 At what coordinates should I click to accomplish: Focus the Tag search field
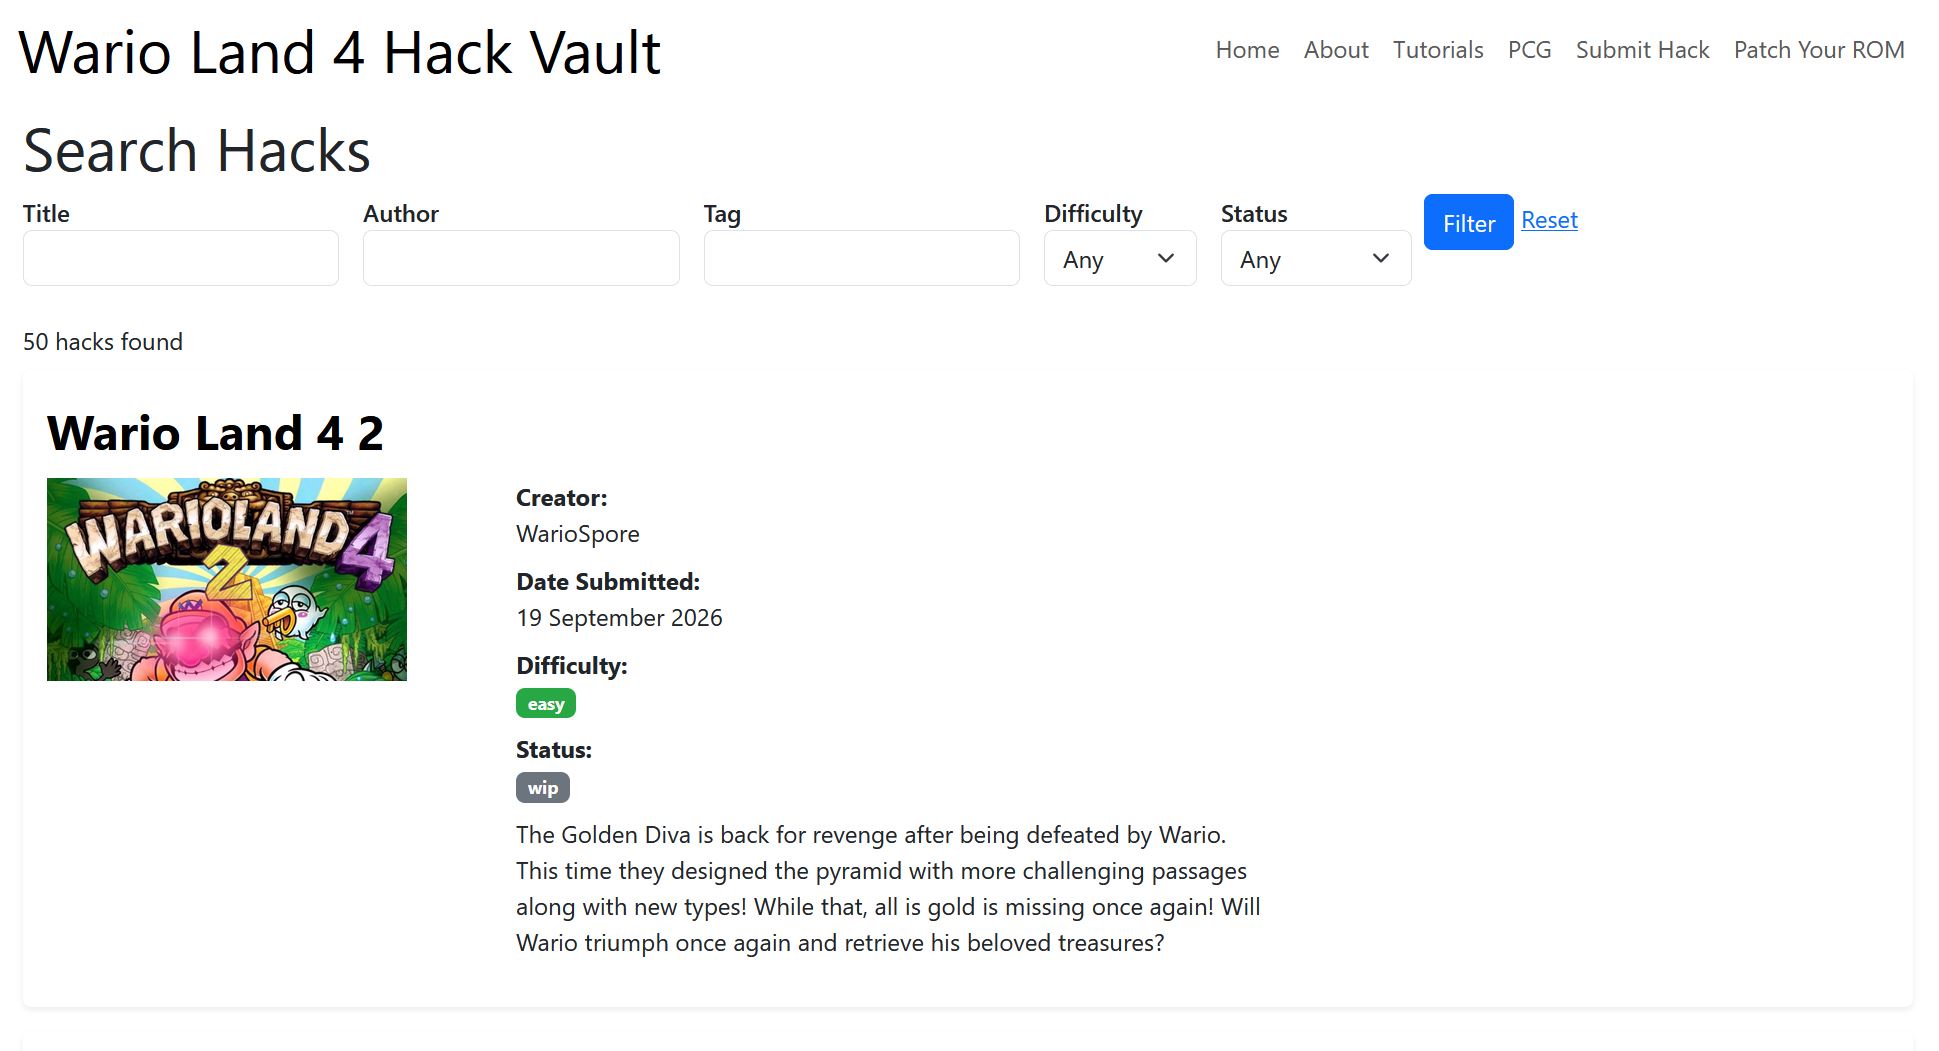[x=862, y=258]
